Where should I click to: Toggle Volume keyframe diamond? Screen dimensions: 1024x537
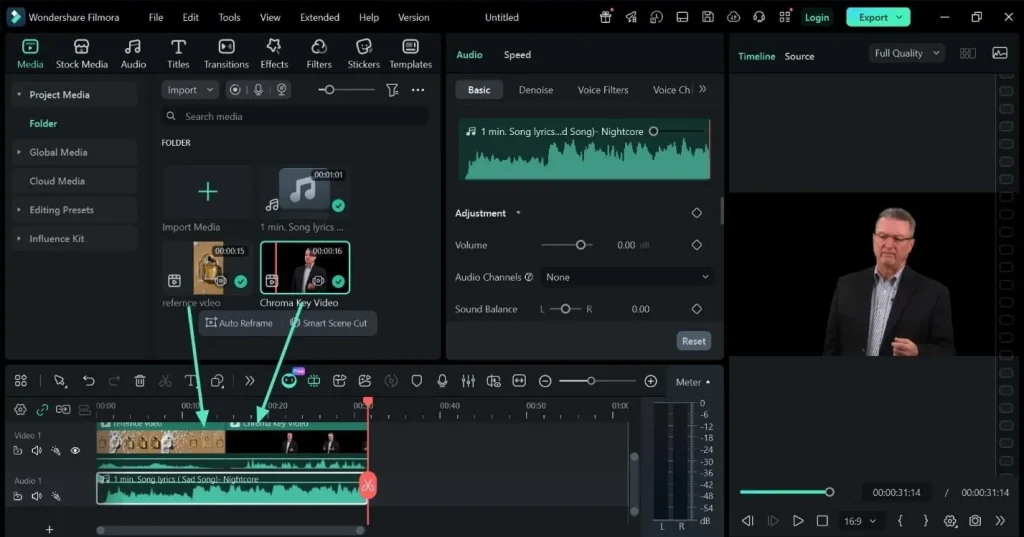pos(697,245)
